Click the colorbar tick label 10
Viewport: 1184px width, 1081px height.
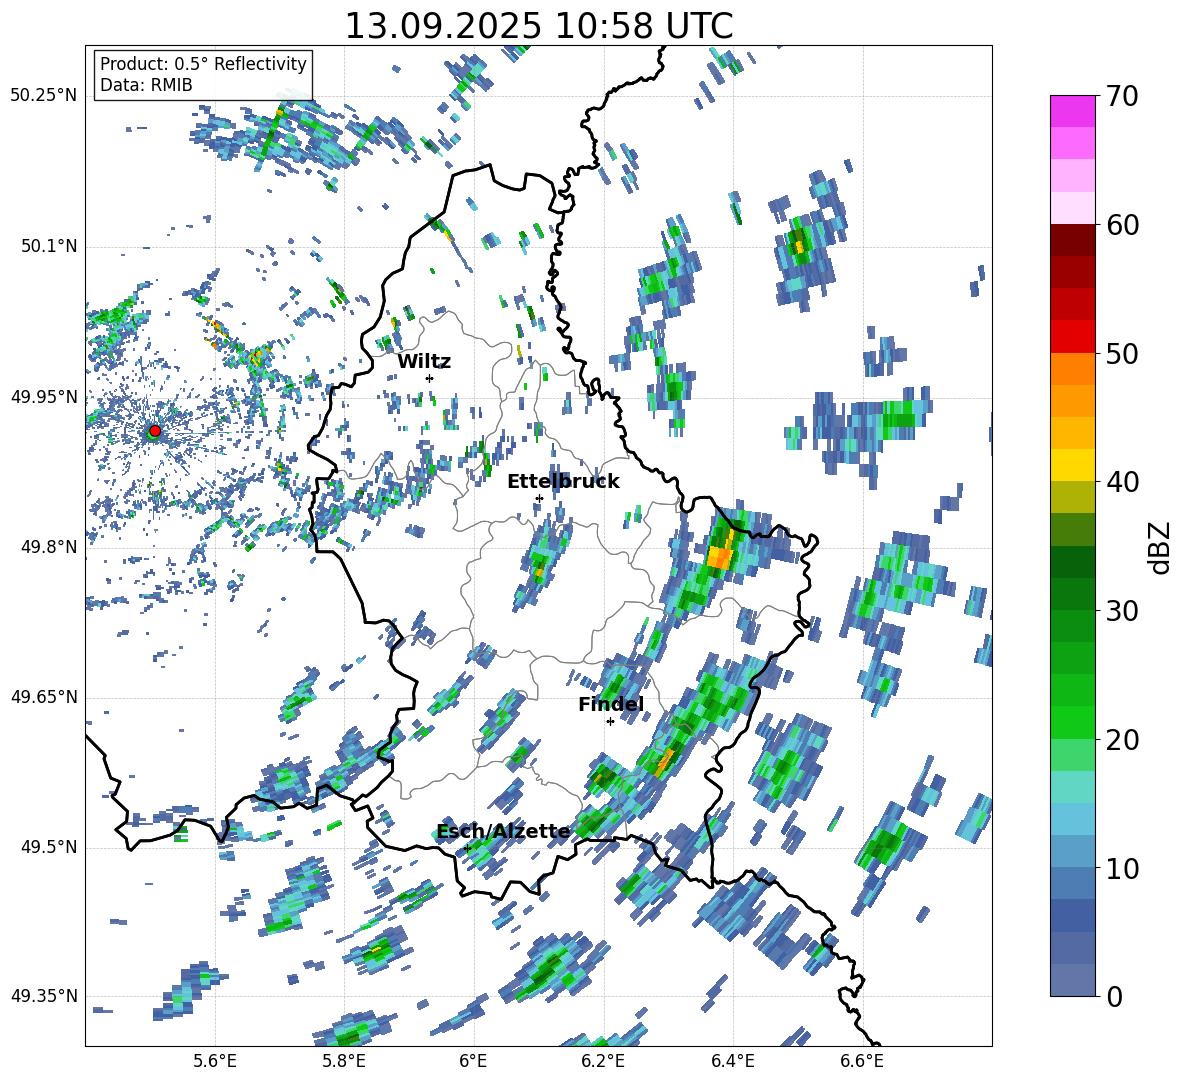tap(1122, 868)
